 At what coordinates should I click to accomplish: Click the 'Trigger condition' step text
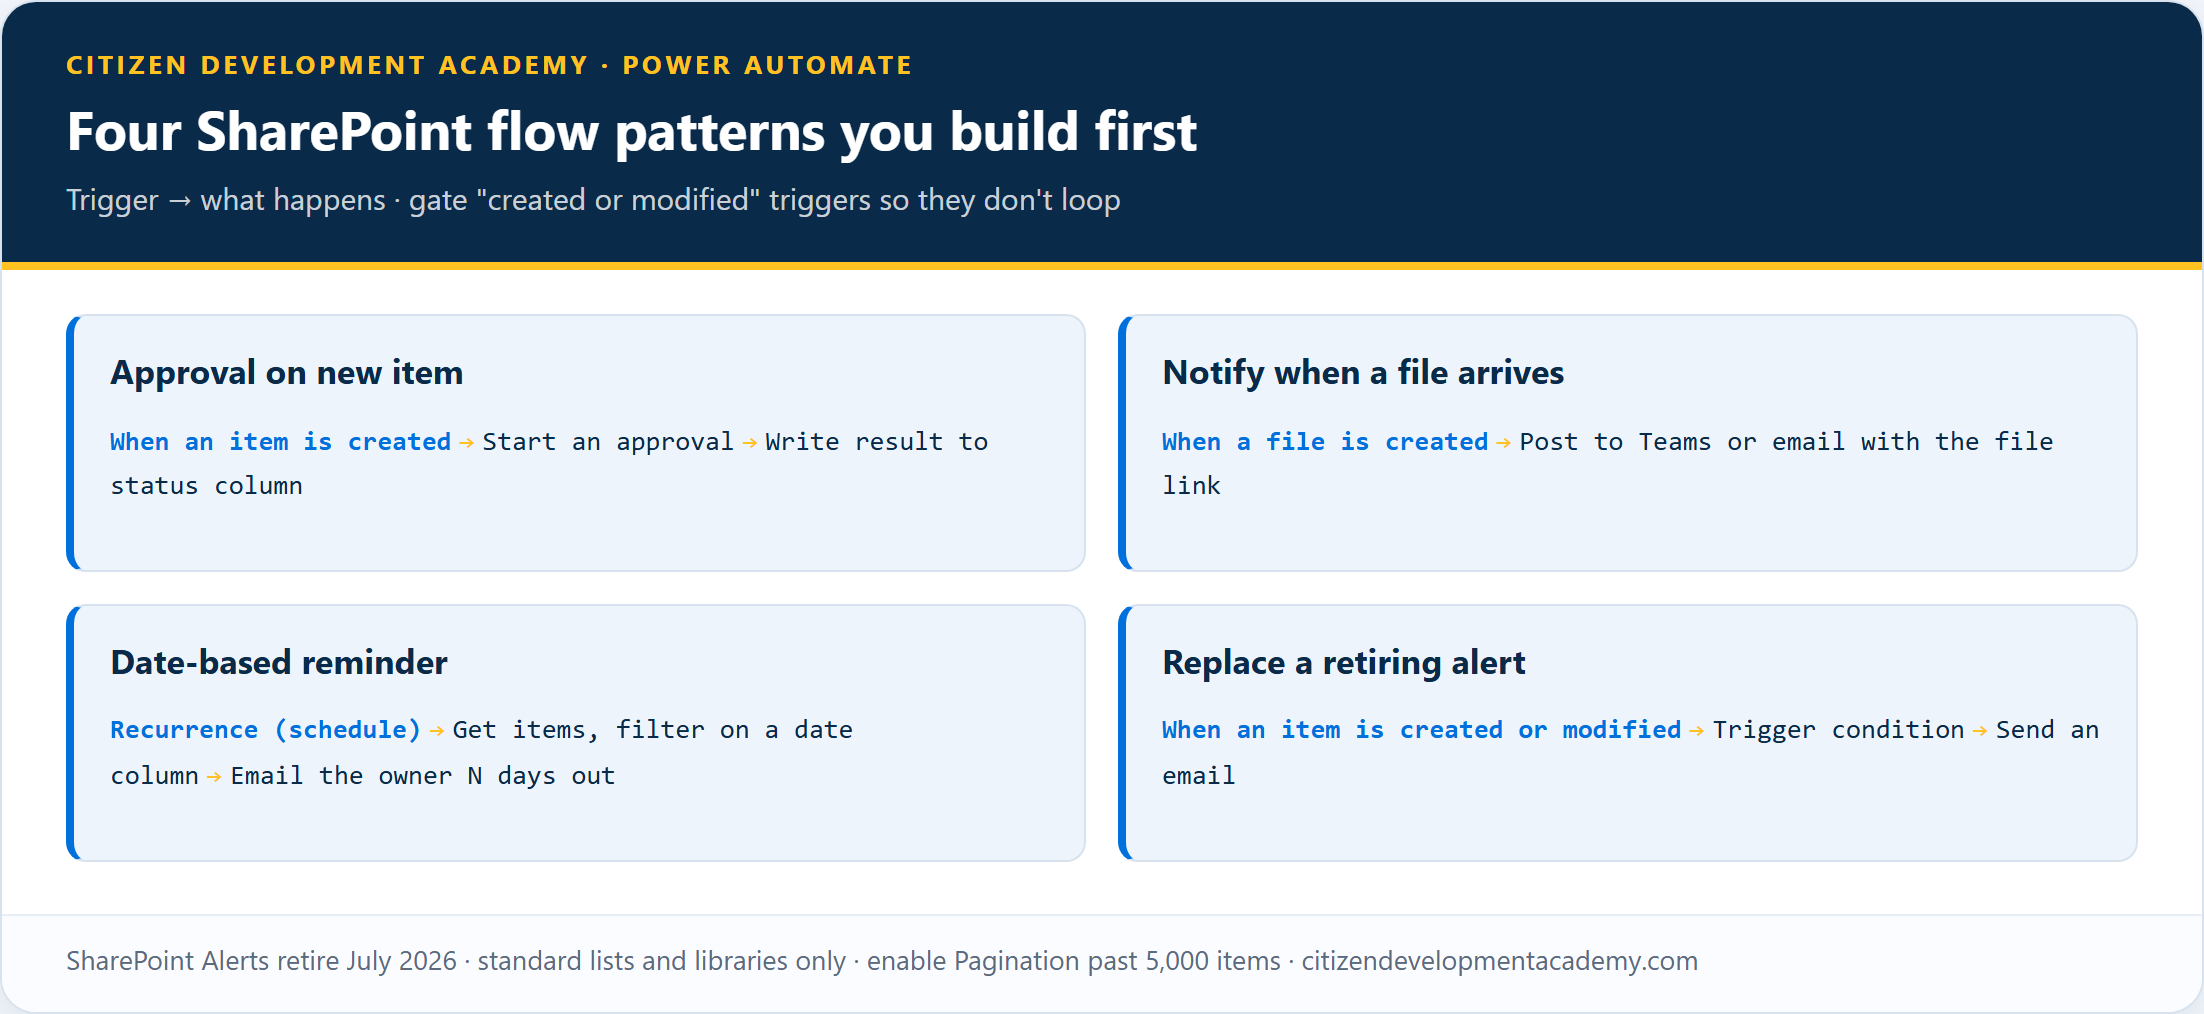(1839, 730)
